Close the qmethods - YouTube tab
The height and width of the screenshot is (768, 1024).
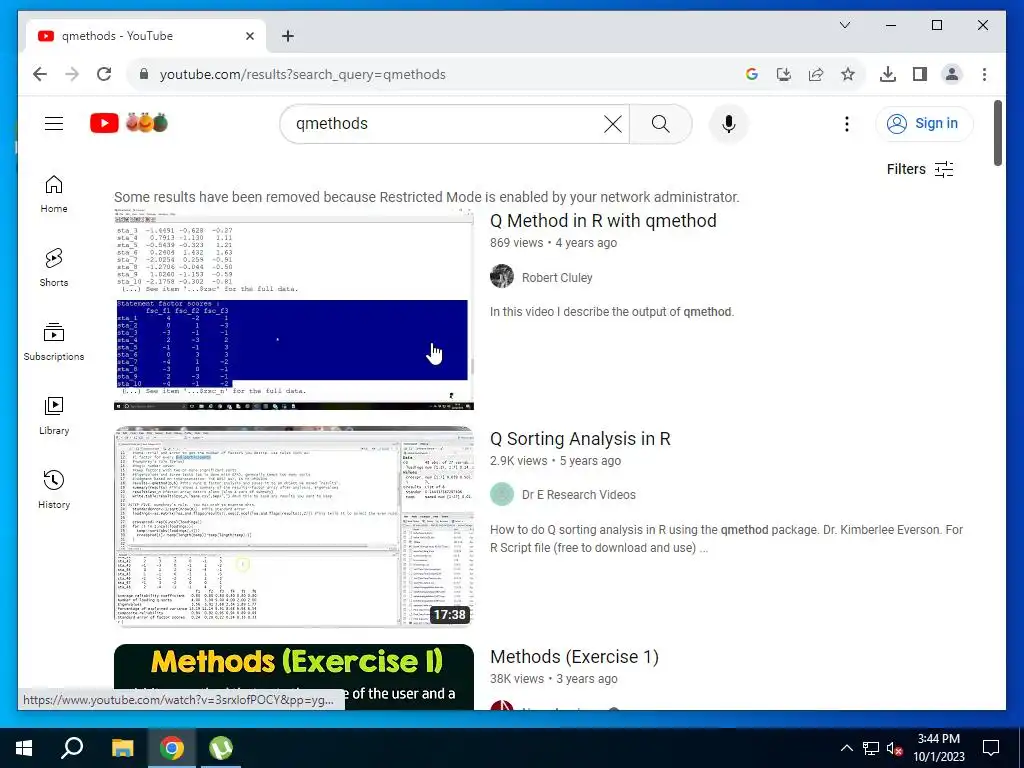(x=249, y=36)
